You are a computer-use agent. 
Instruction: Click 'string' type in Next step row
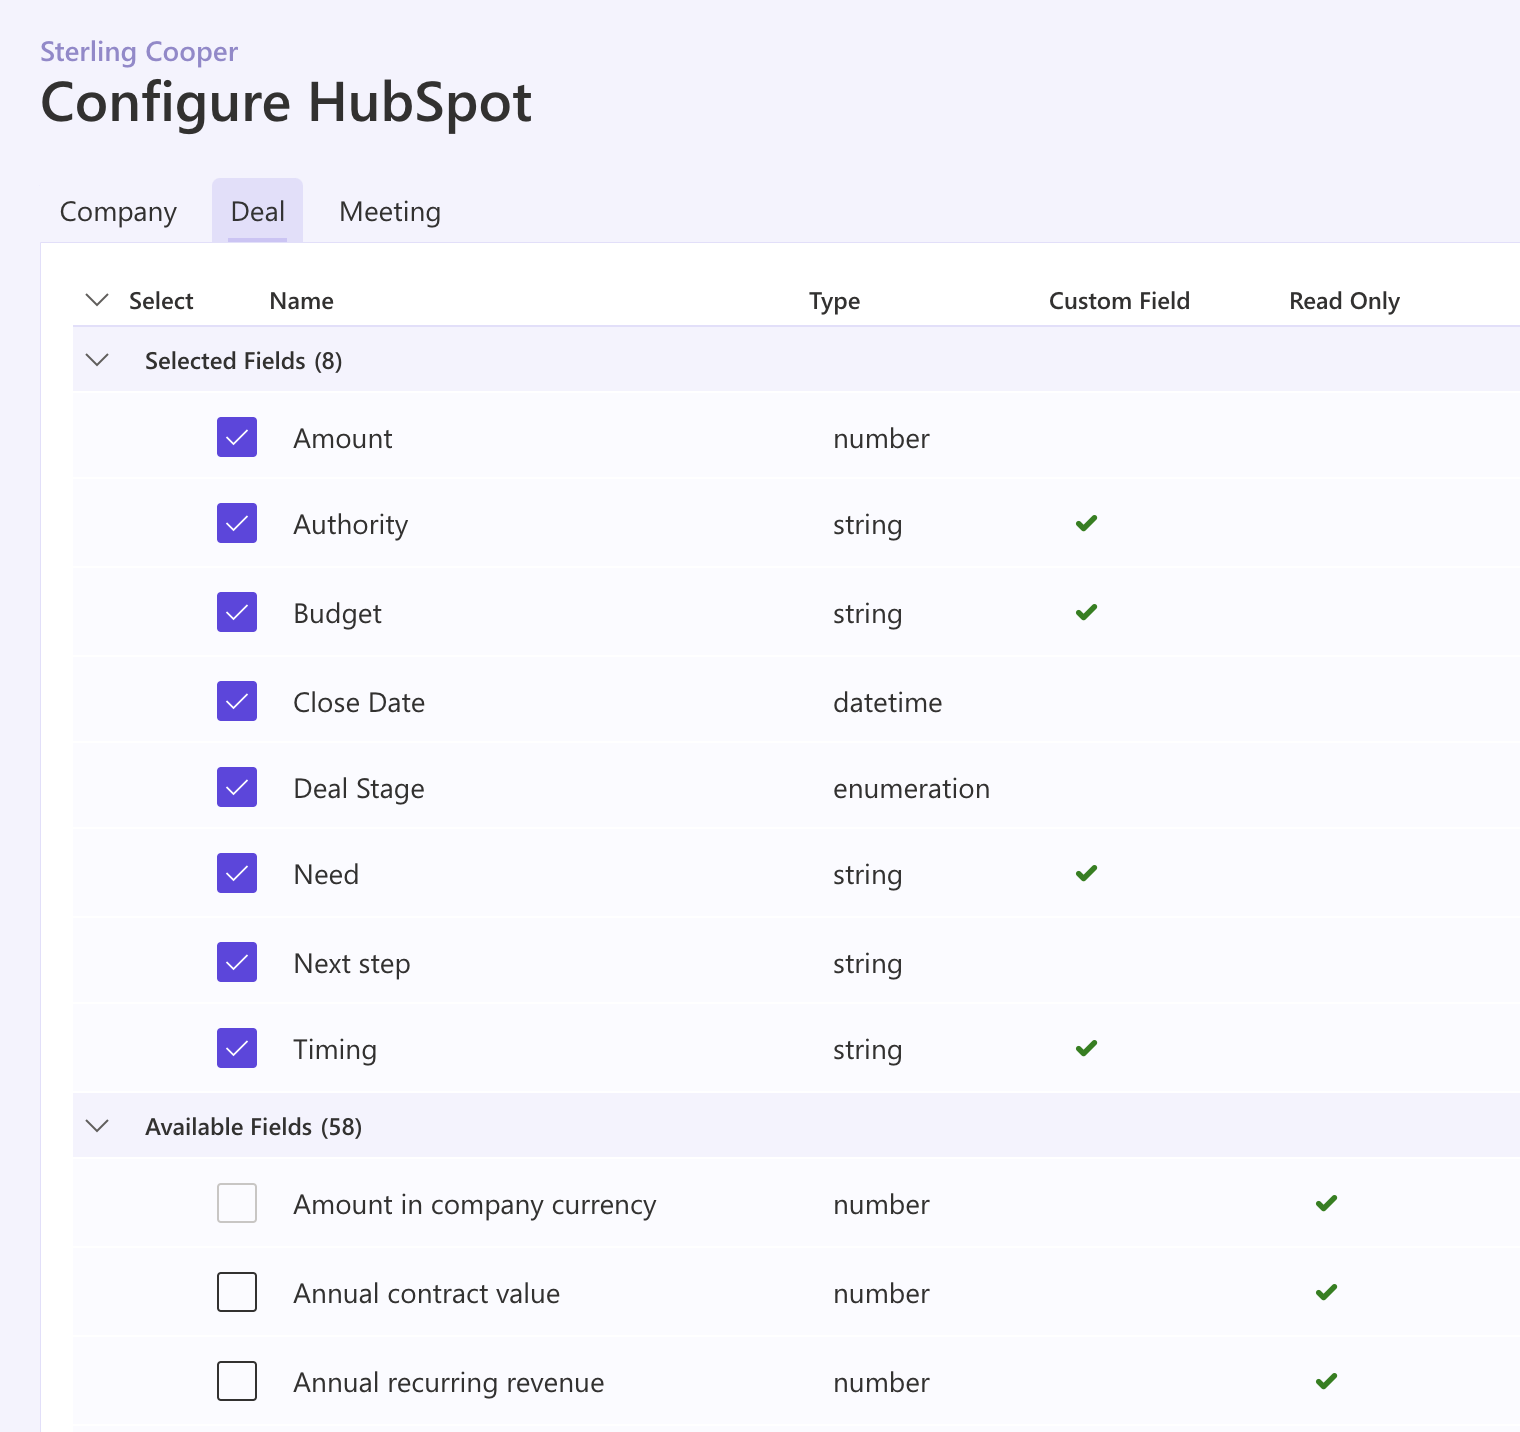click(x=868, y=964)
